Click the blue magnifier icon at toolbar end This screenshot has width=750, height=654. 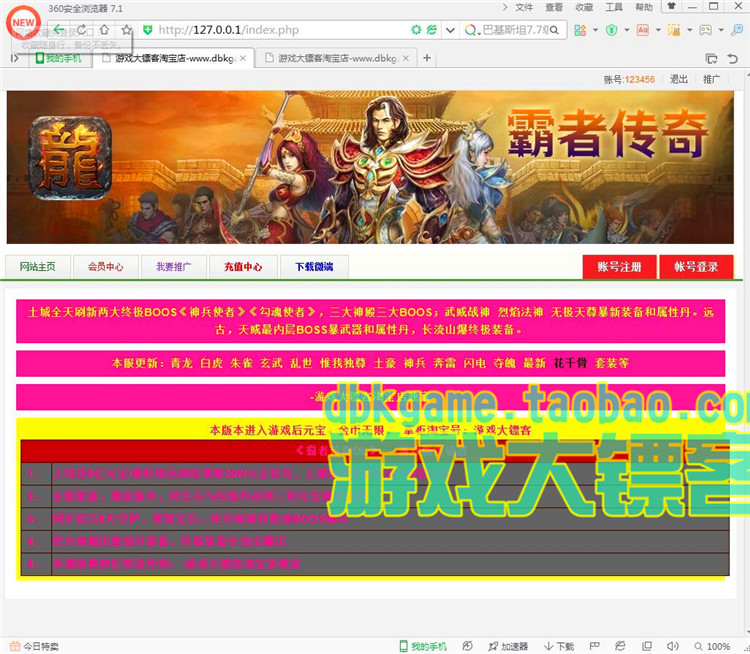737,30
